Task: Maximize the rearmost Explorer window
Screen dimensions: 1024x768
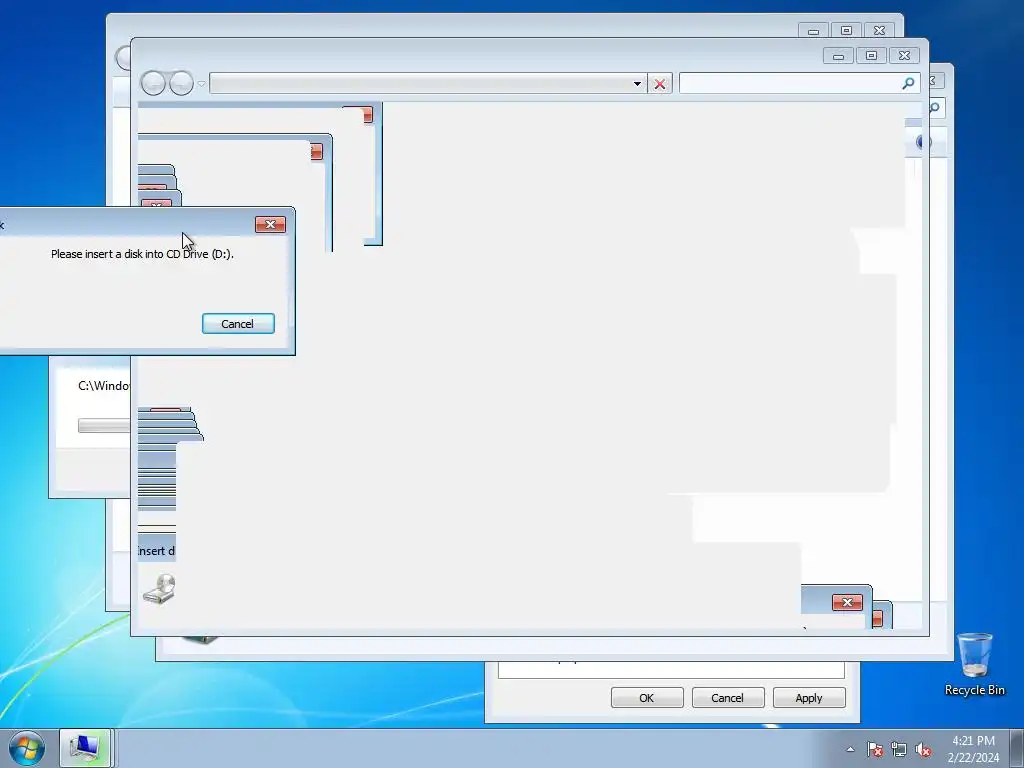Action: pyautogui.click(x=846, y=31)
